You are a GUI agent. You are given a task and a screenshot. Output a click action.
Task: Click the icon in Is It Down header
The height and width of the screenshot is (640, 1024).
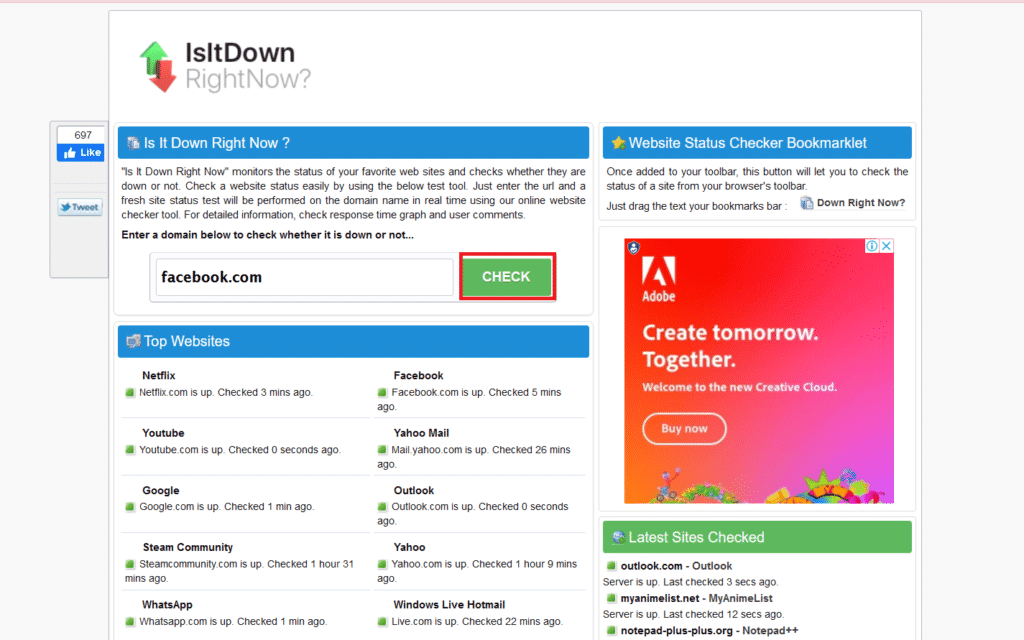[x=133, y=143]
